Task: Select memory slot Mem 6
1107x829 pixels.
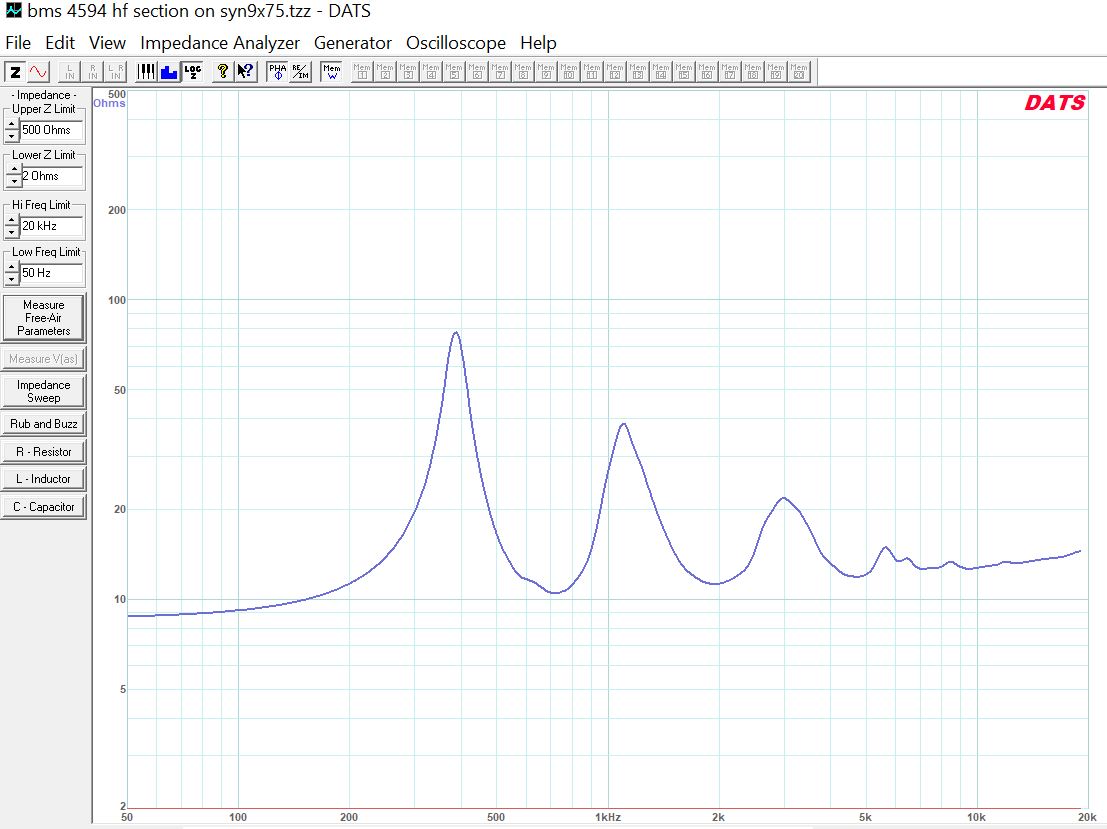Action: (x=477, y=72)
